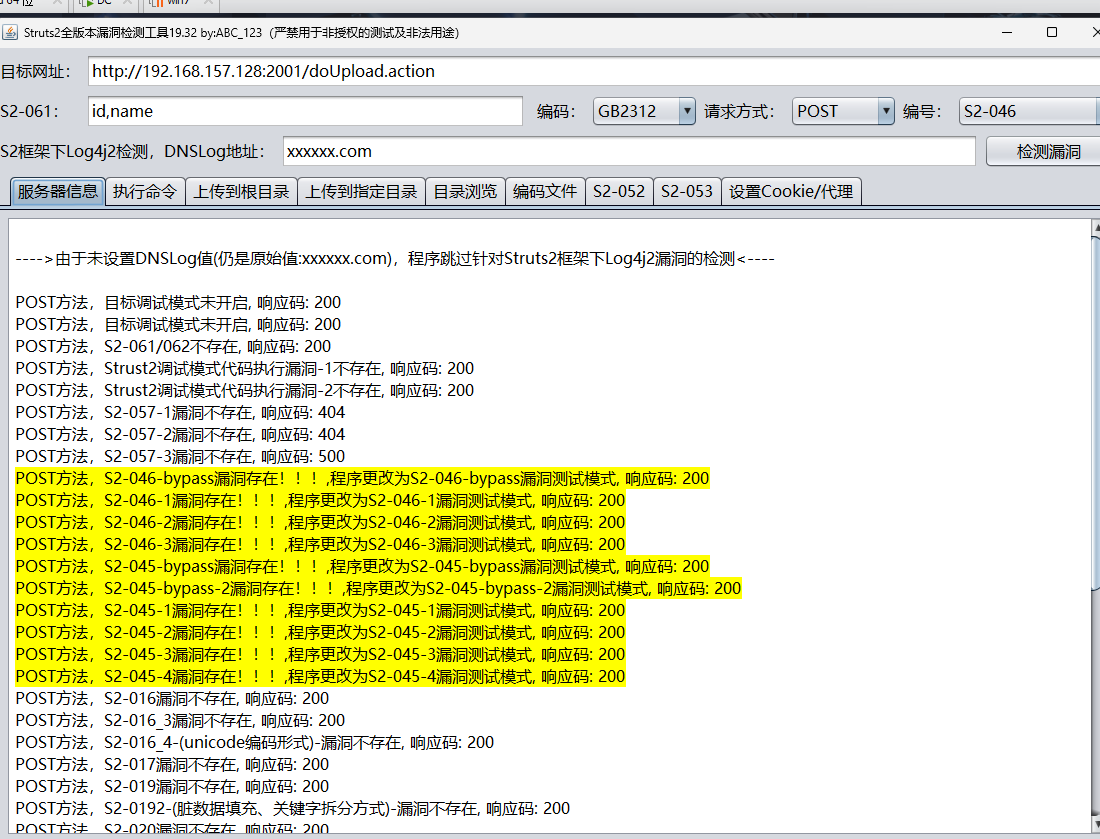Click the 目标网址 label
The height and width of the screenshot is (839, 1100).
pos(35,72)
